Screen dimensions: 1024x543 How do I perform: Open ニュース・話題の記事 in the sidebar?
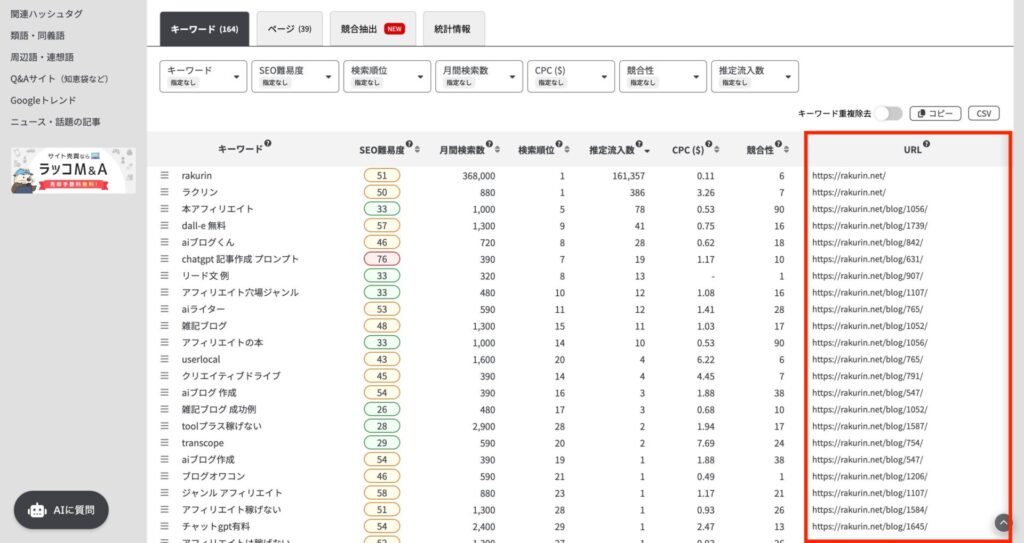56,122
